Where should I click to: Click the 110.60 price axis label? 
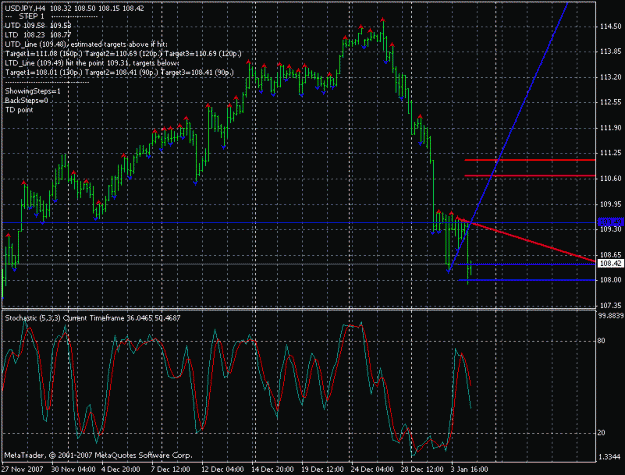click(x=610, y=179)
